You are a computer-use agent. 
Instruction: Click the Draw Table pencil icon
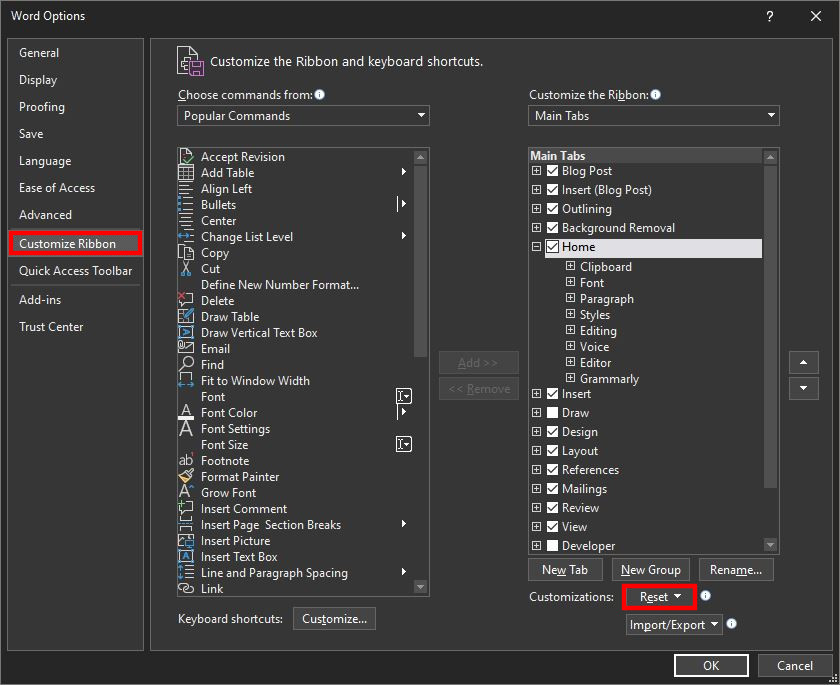click(x=186, y=317)
